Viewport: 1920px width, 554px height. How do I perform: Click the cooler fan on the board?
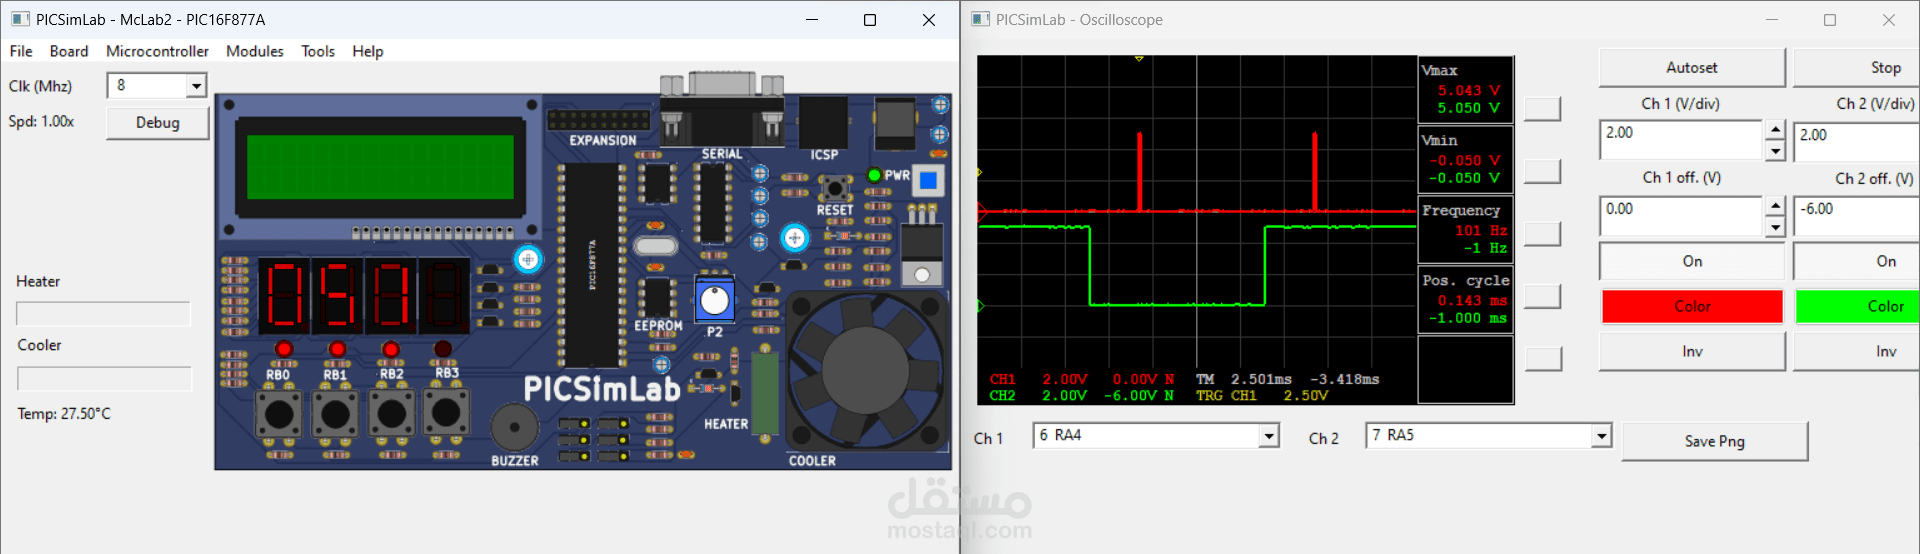(866, 370)
